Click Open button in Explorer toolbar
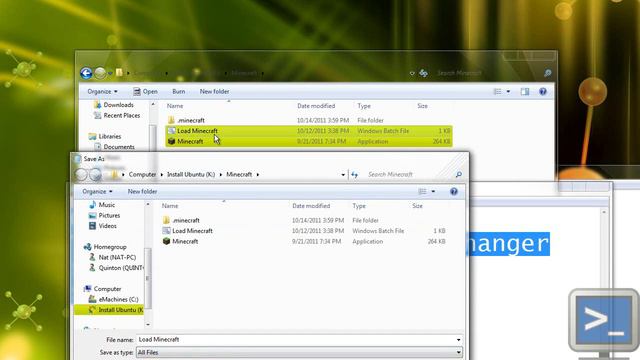The width and height of the screenshot is (640, 360). 145,91
